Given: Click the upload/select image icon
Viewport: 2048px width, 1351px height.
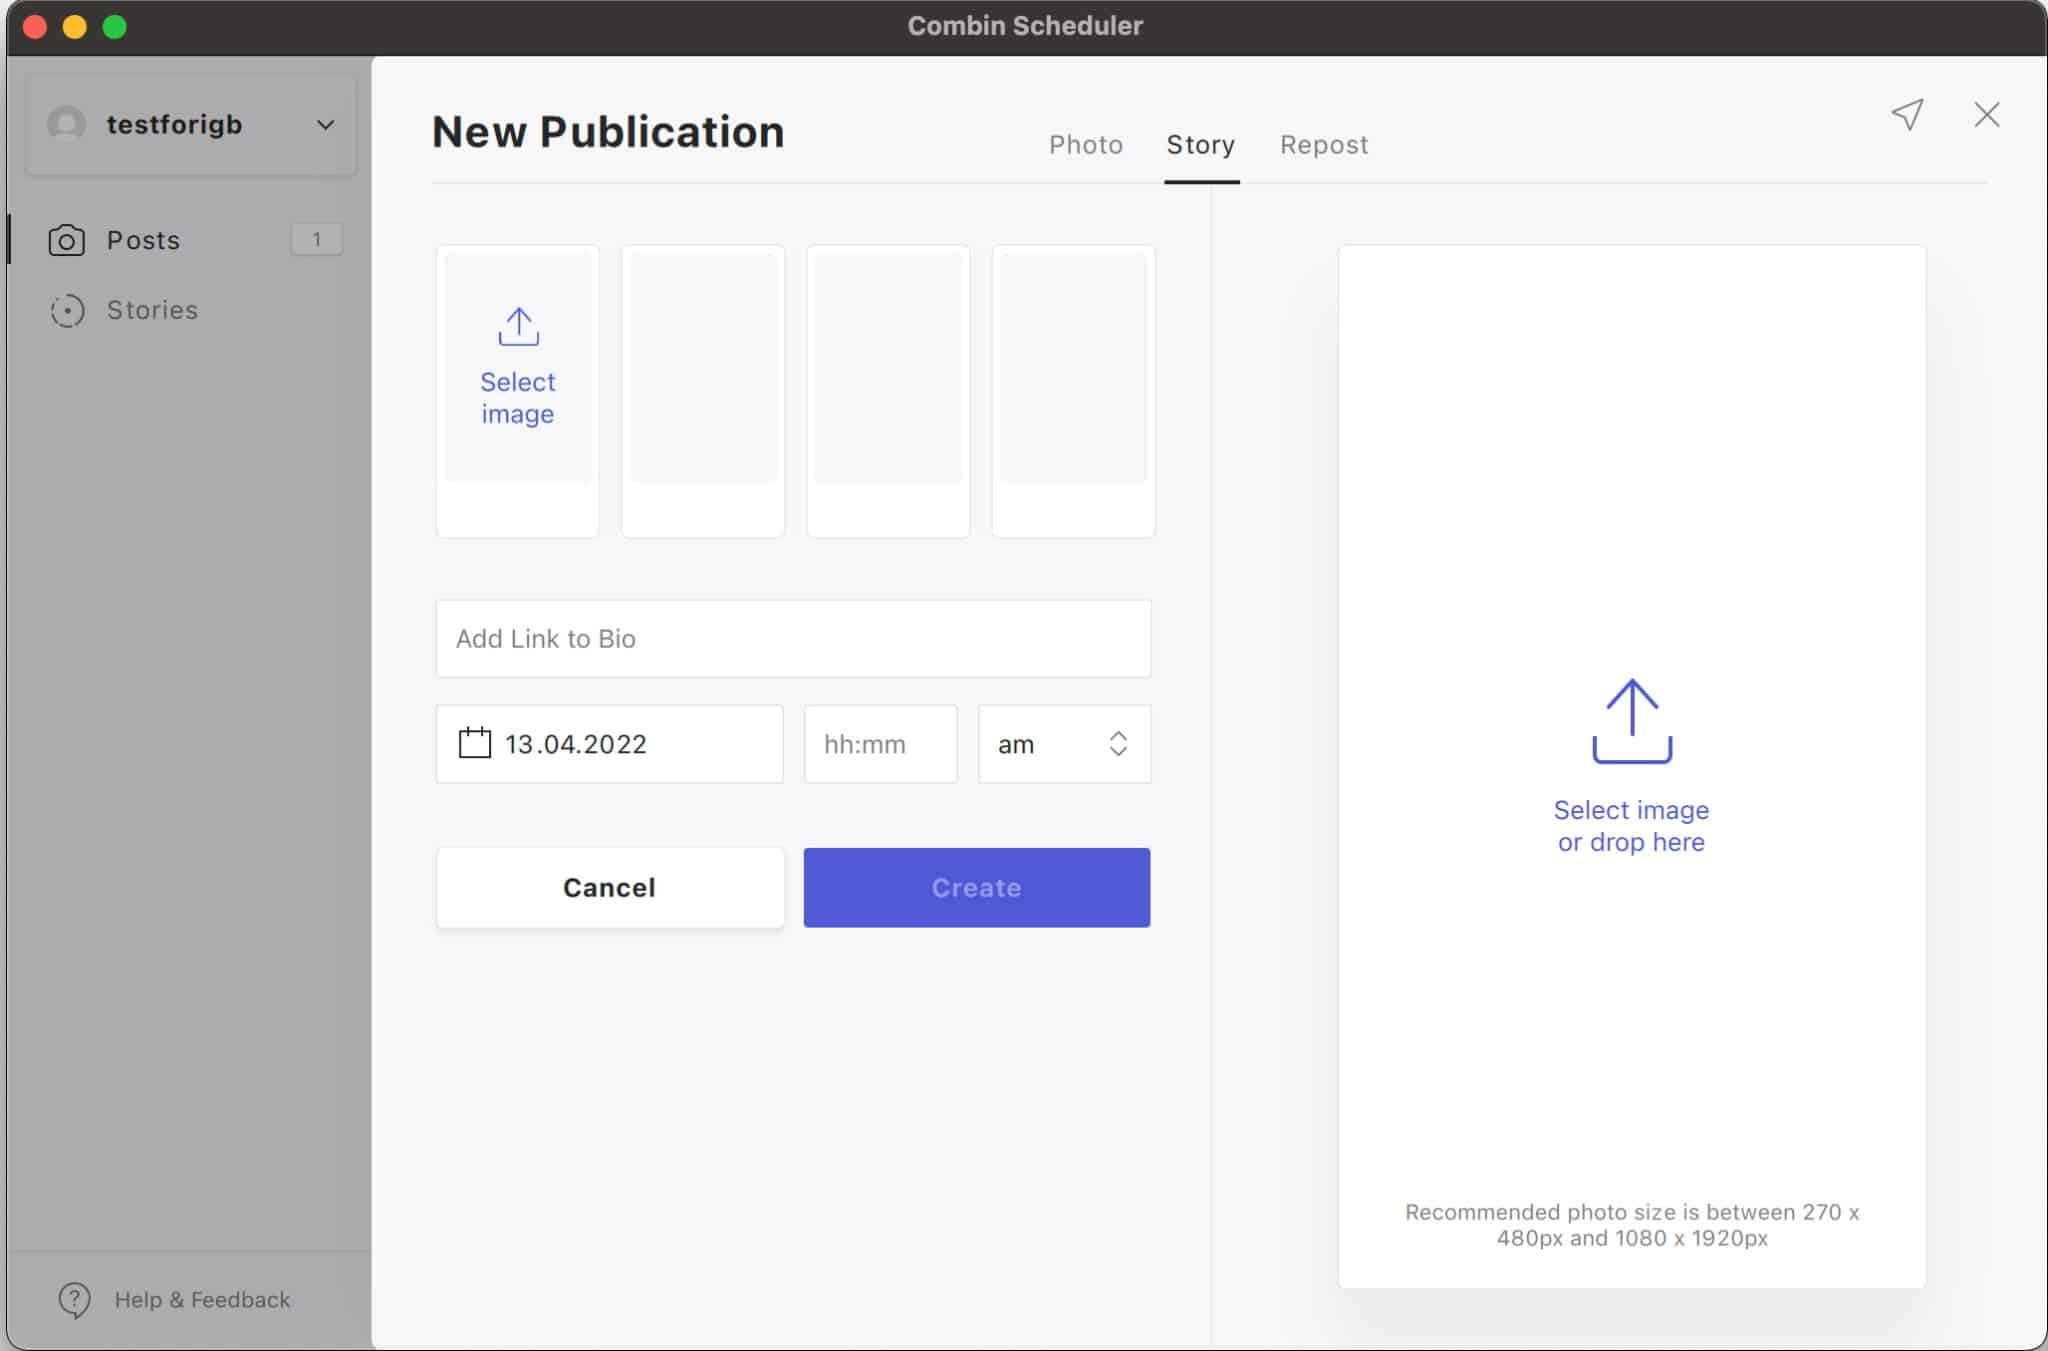Looking at the screenshot, I should pos(518,324).
